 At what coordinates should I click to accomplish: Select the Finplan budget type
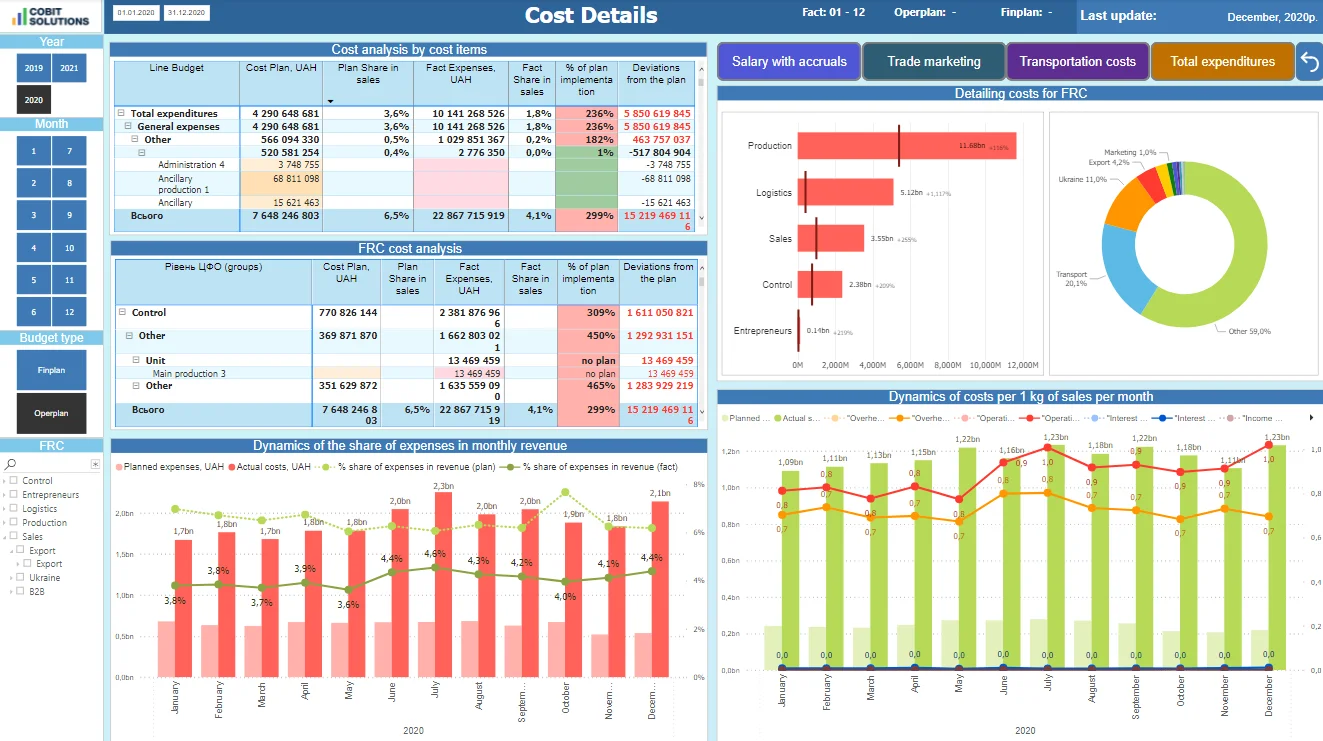click(50, 370)
